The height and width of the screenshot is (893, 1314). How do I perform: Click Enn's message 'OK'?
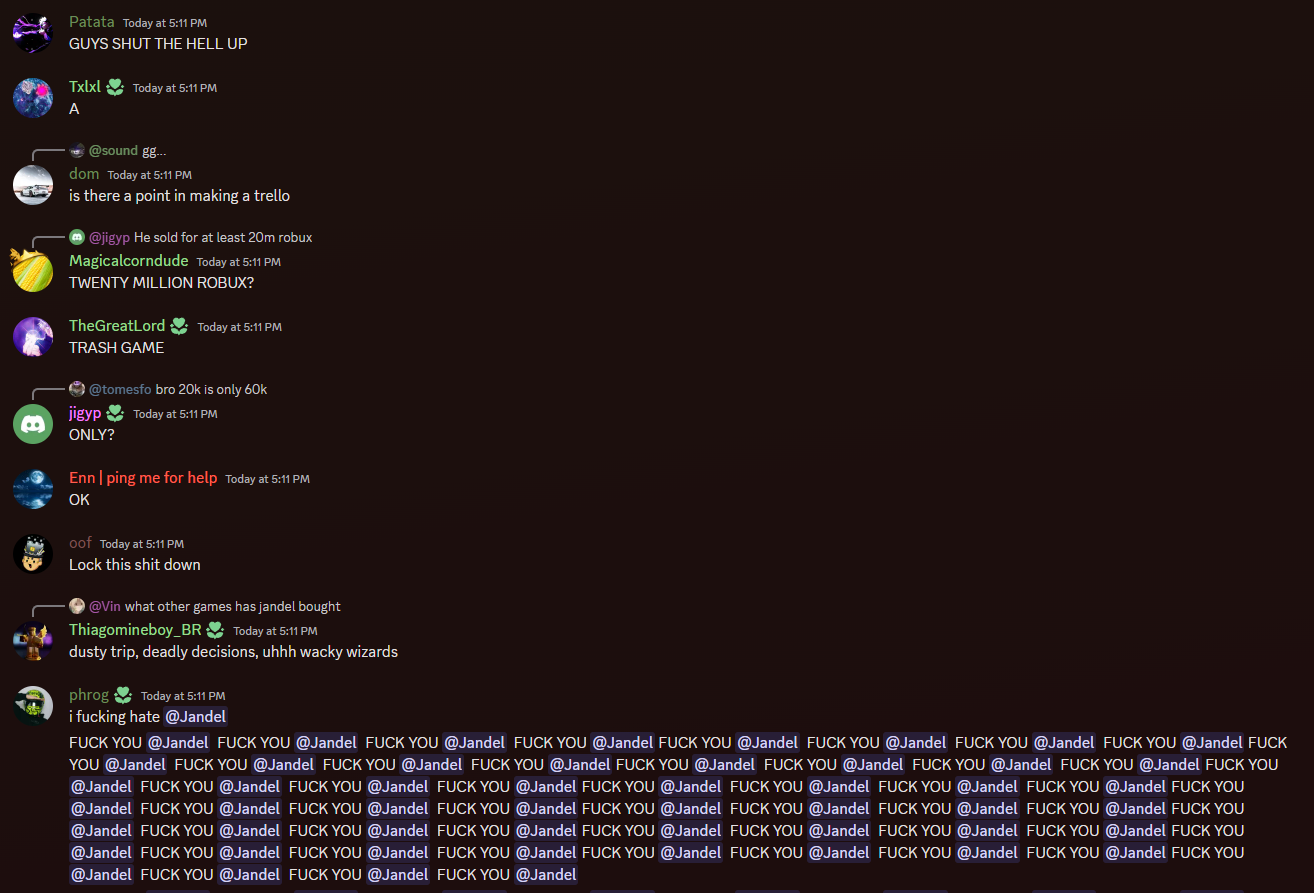pos(79,500)
